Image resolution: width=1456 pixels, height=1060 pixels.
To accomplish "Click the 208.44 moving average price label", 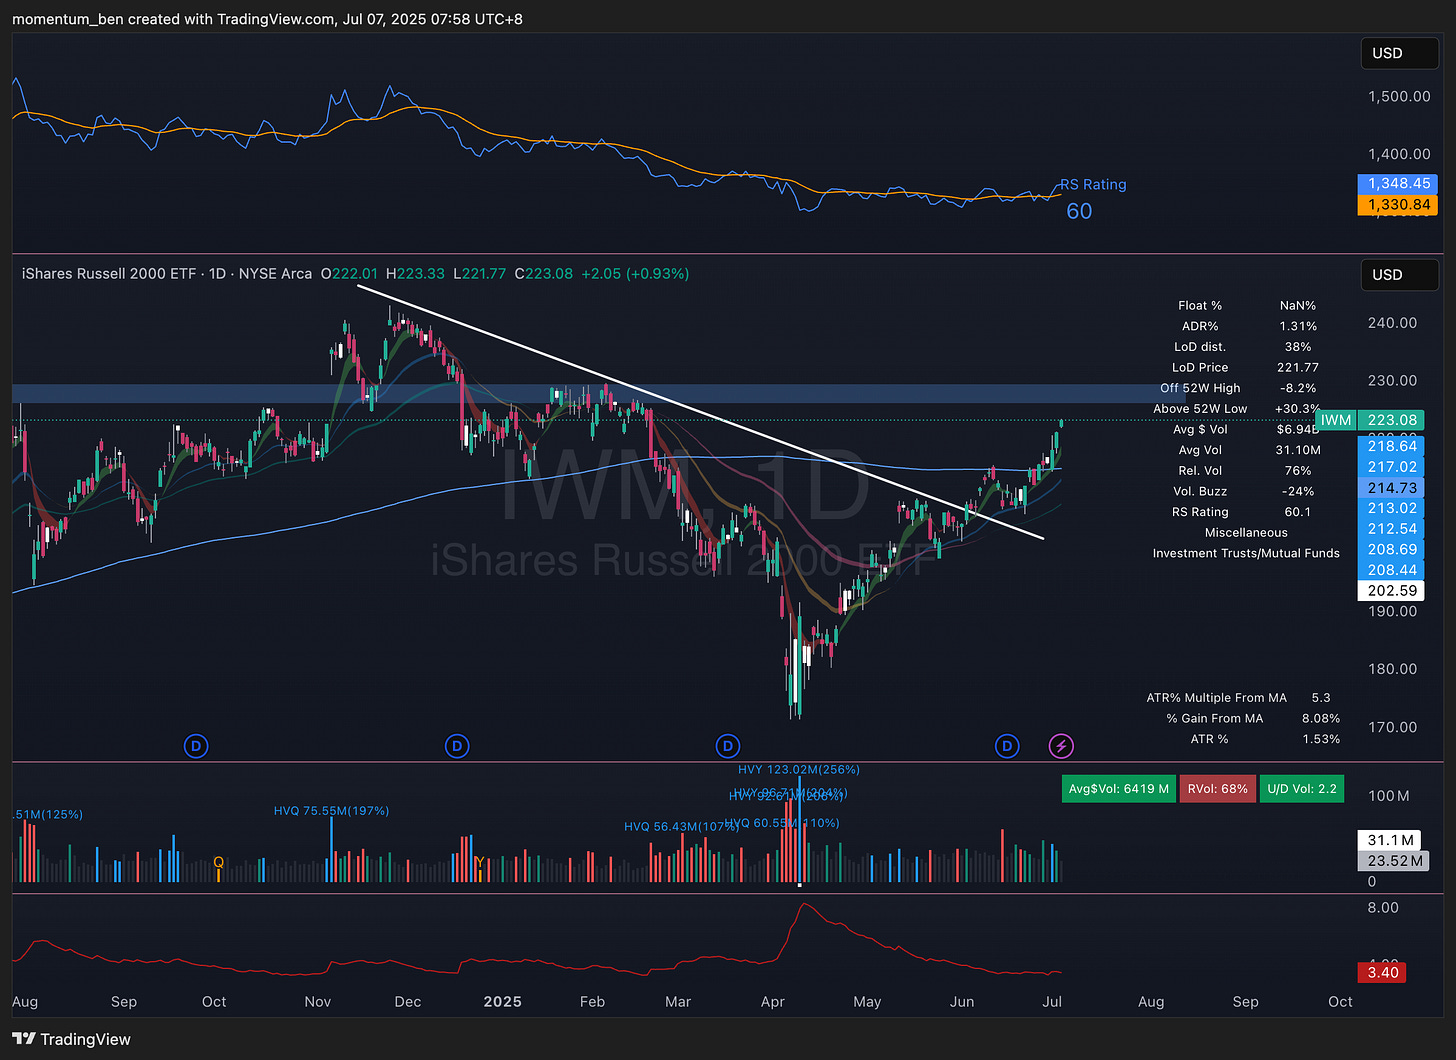I will tap(1393, 570).
